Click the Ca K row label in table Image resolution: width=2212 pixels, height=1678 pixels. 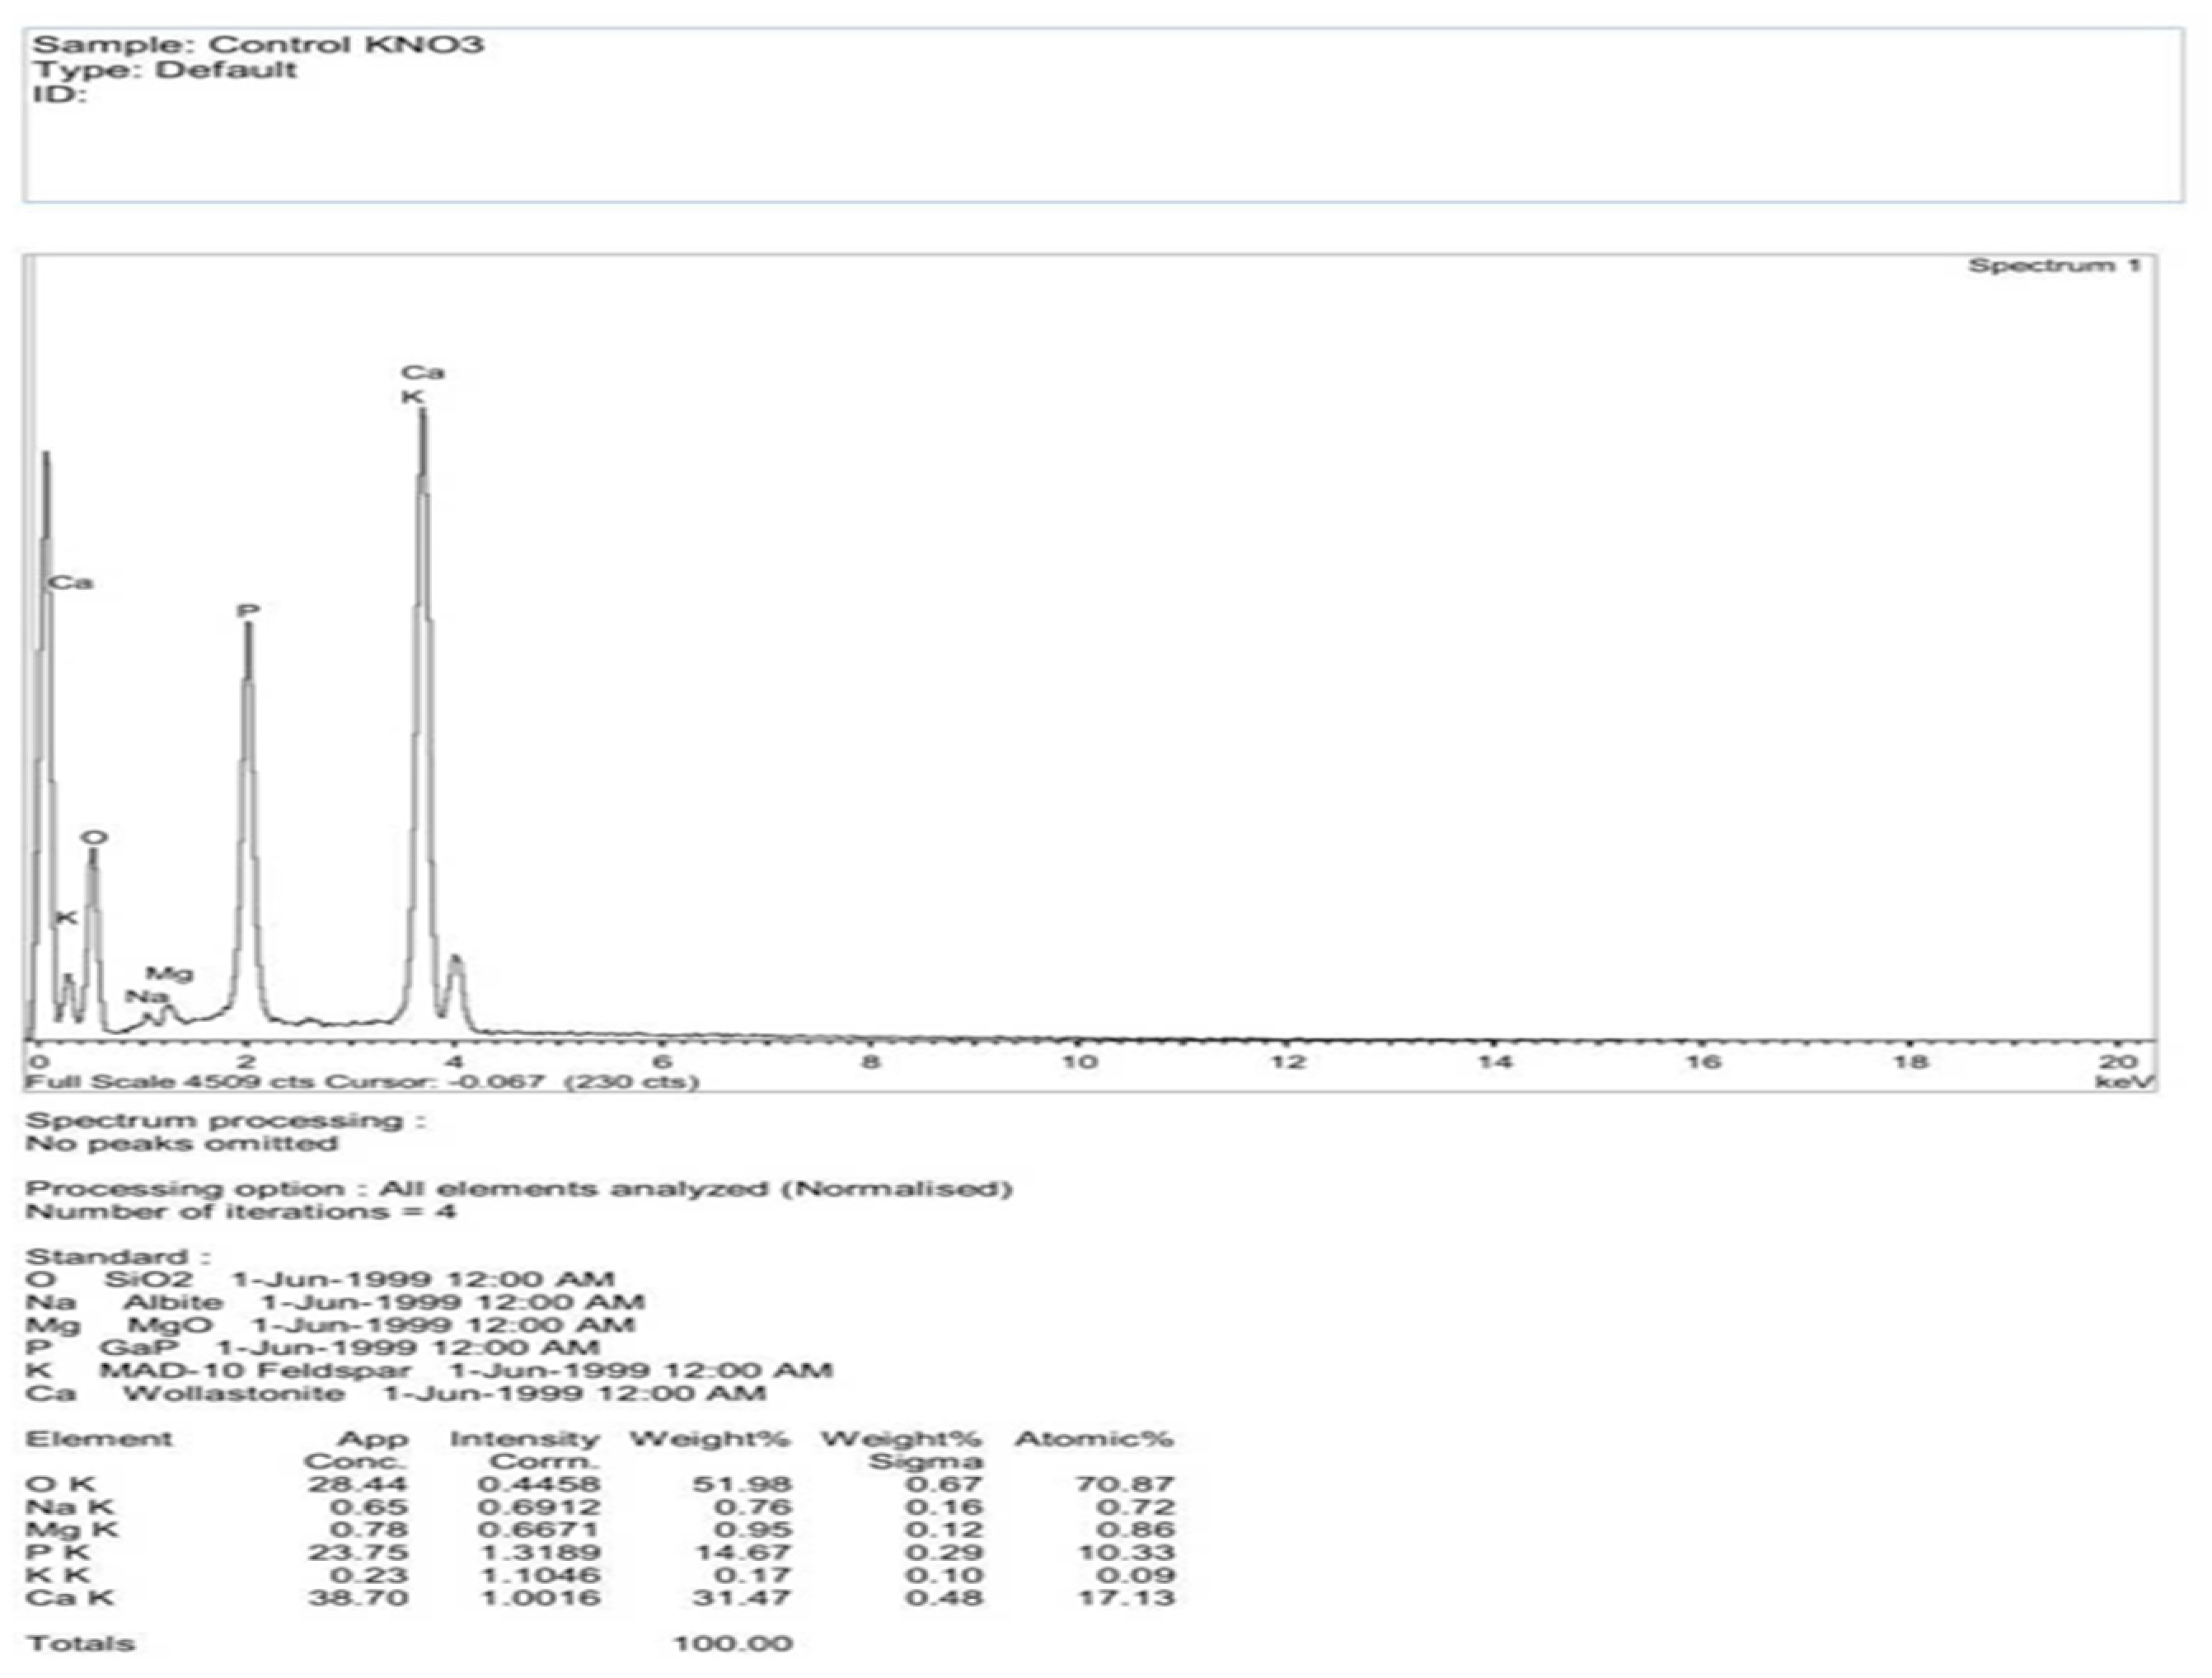click(x=70, y=1597)
